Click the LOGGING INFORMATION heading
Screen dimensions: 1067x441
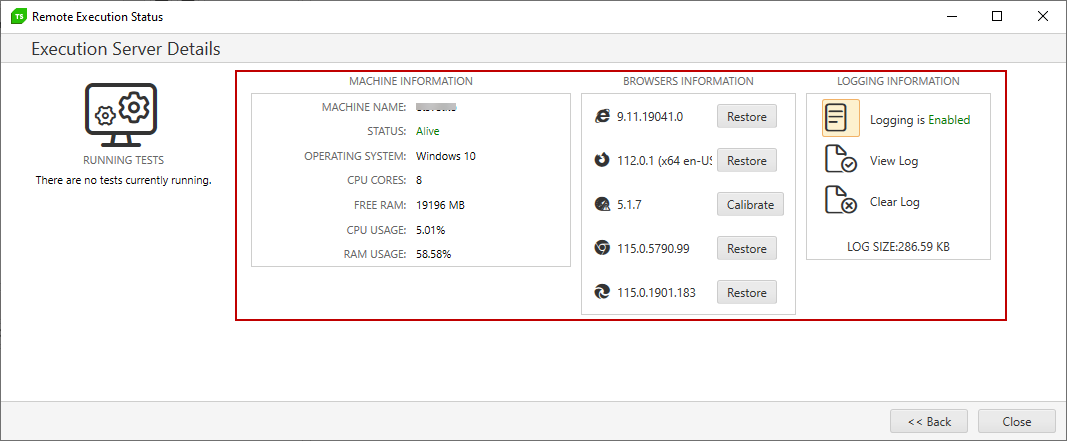click(898, 81)
